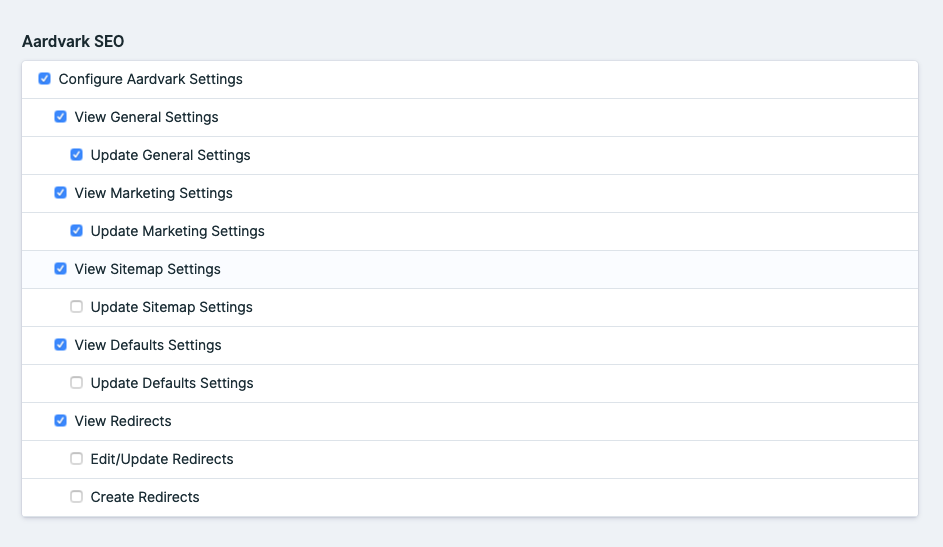
Task: Click the "Update Defaults Settings" label text
Action: (172, 383)
